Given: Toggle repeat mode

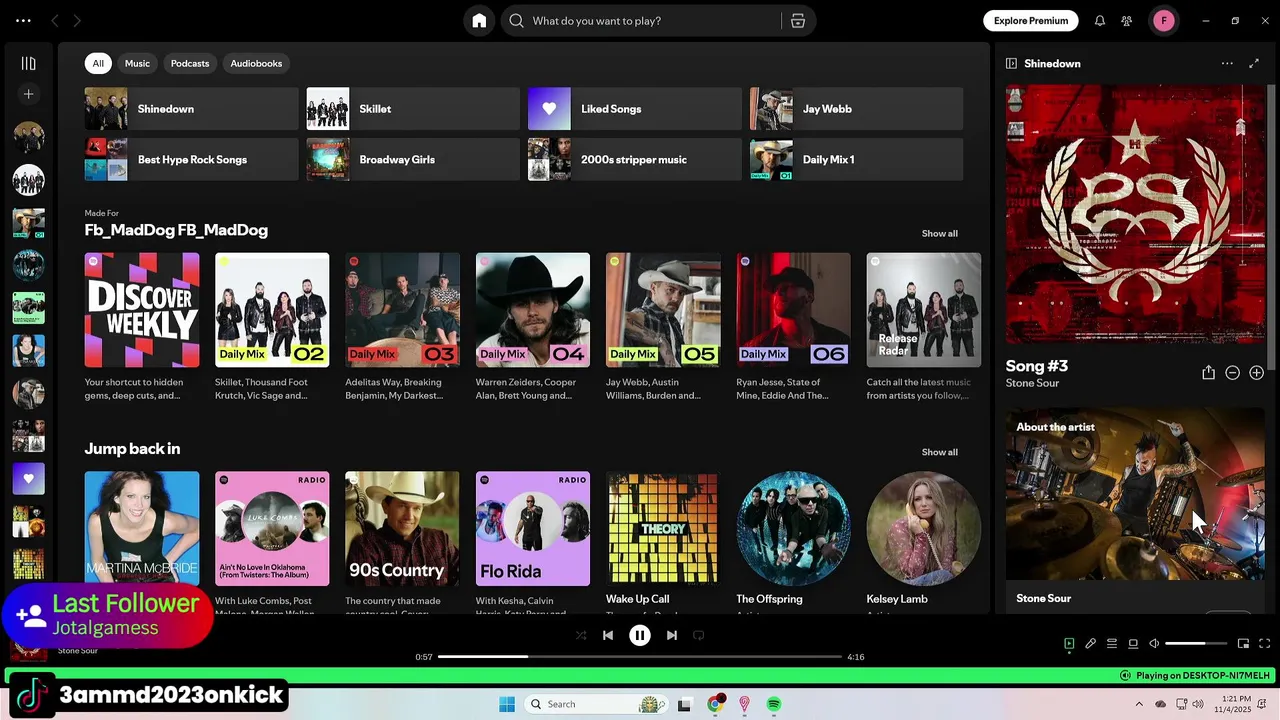Looking at the screenshot, I should 699,635.
